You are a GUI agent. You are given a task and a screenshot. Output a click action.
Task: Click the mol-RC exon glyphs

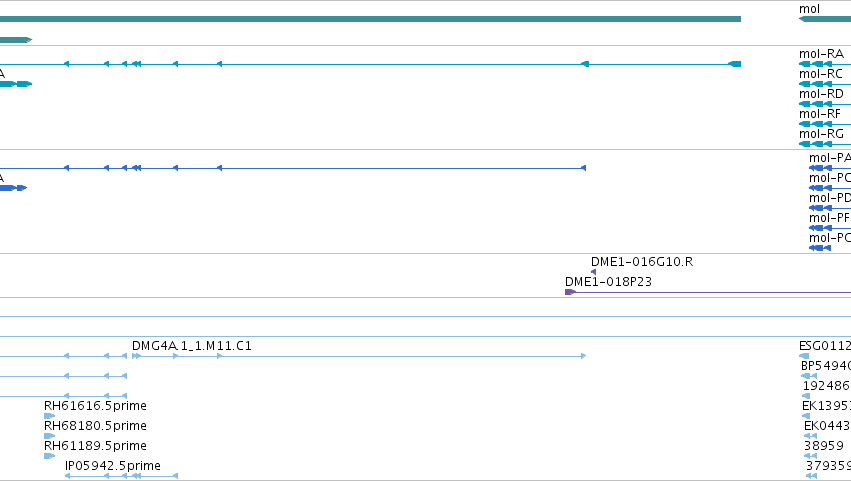click(815, 84)
